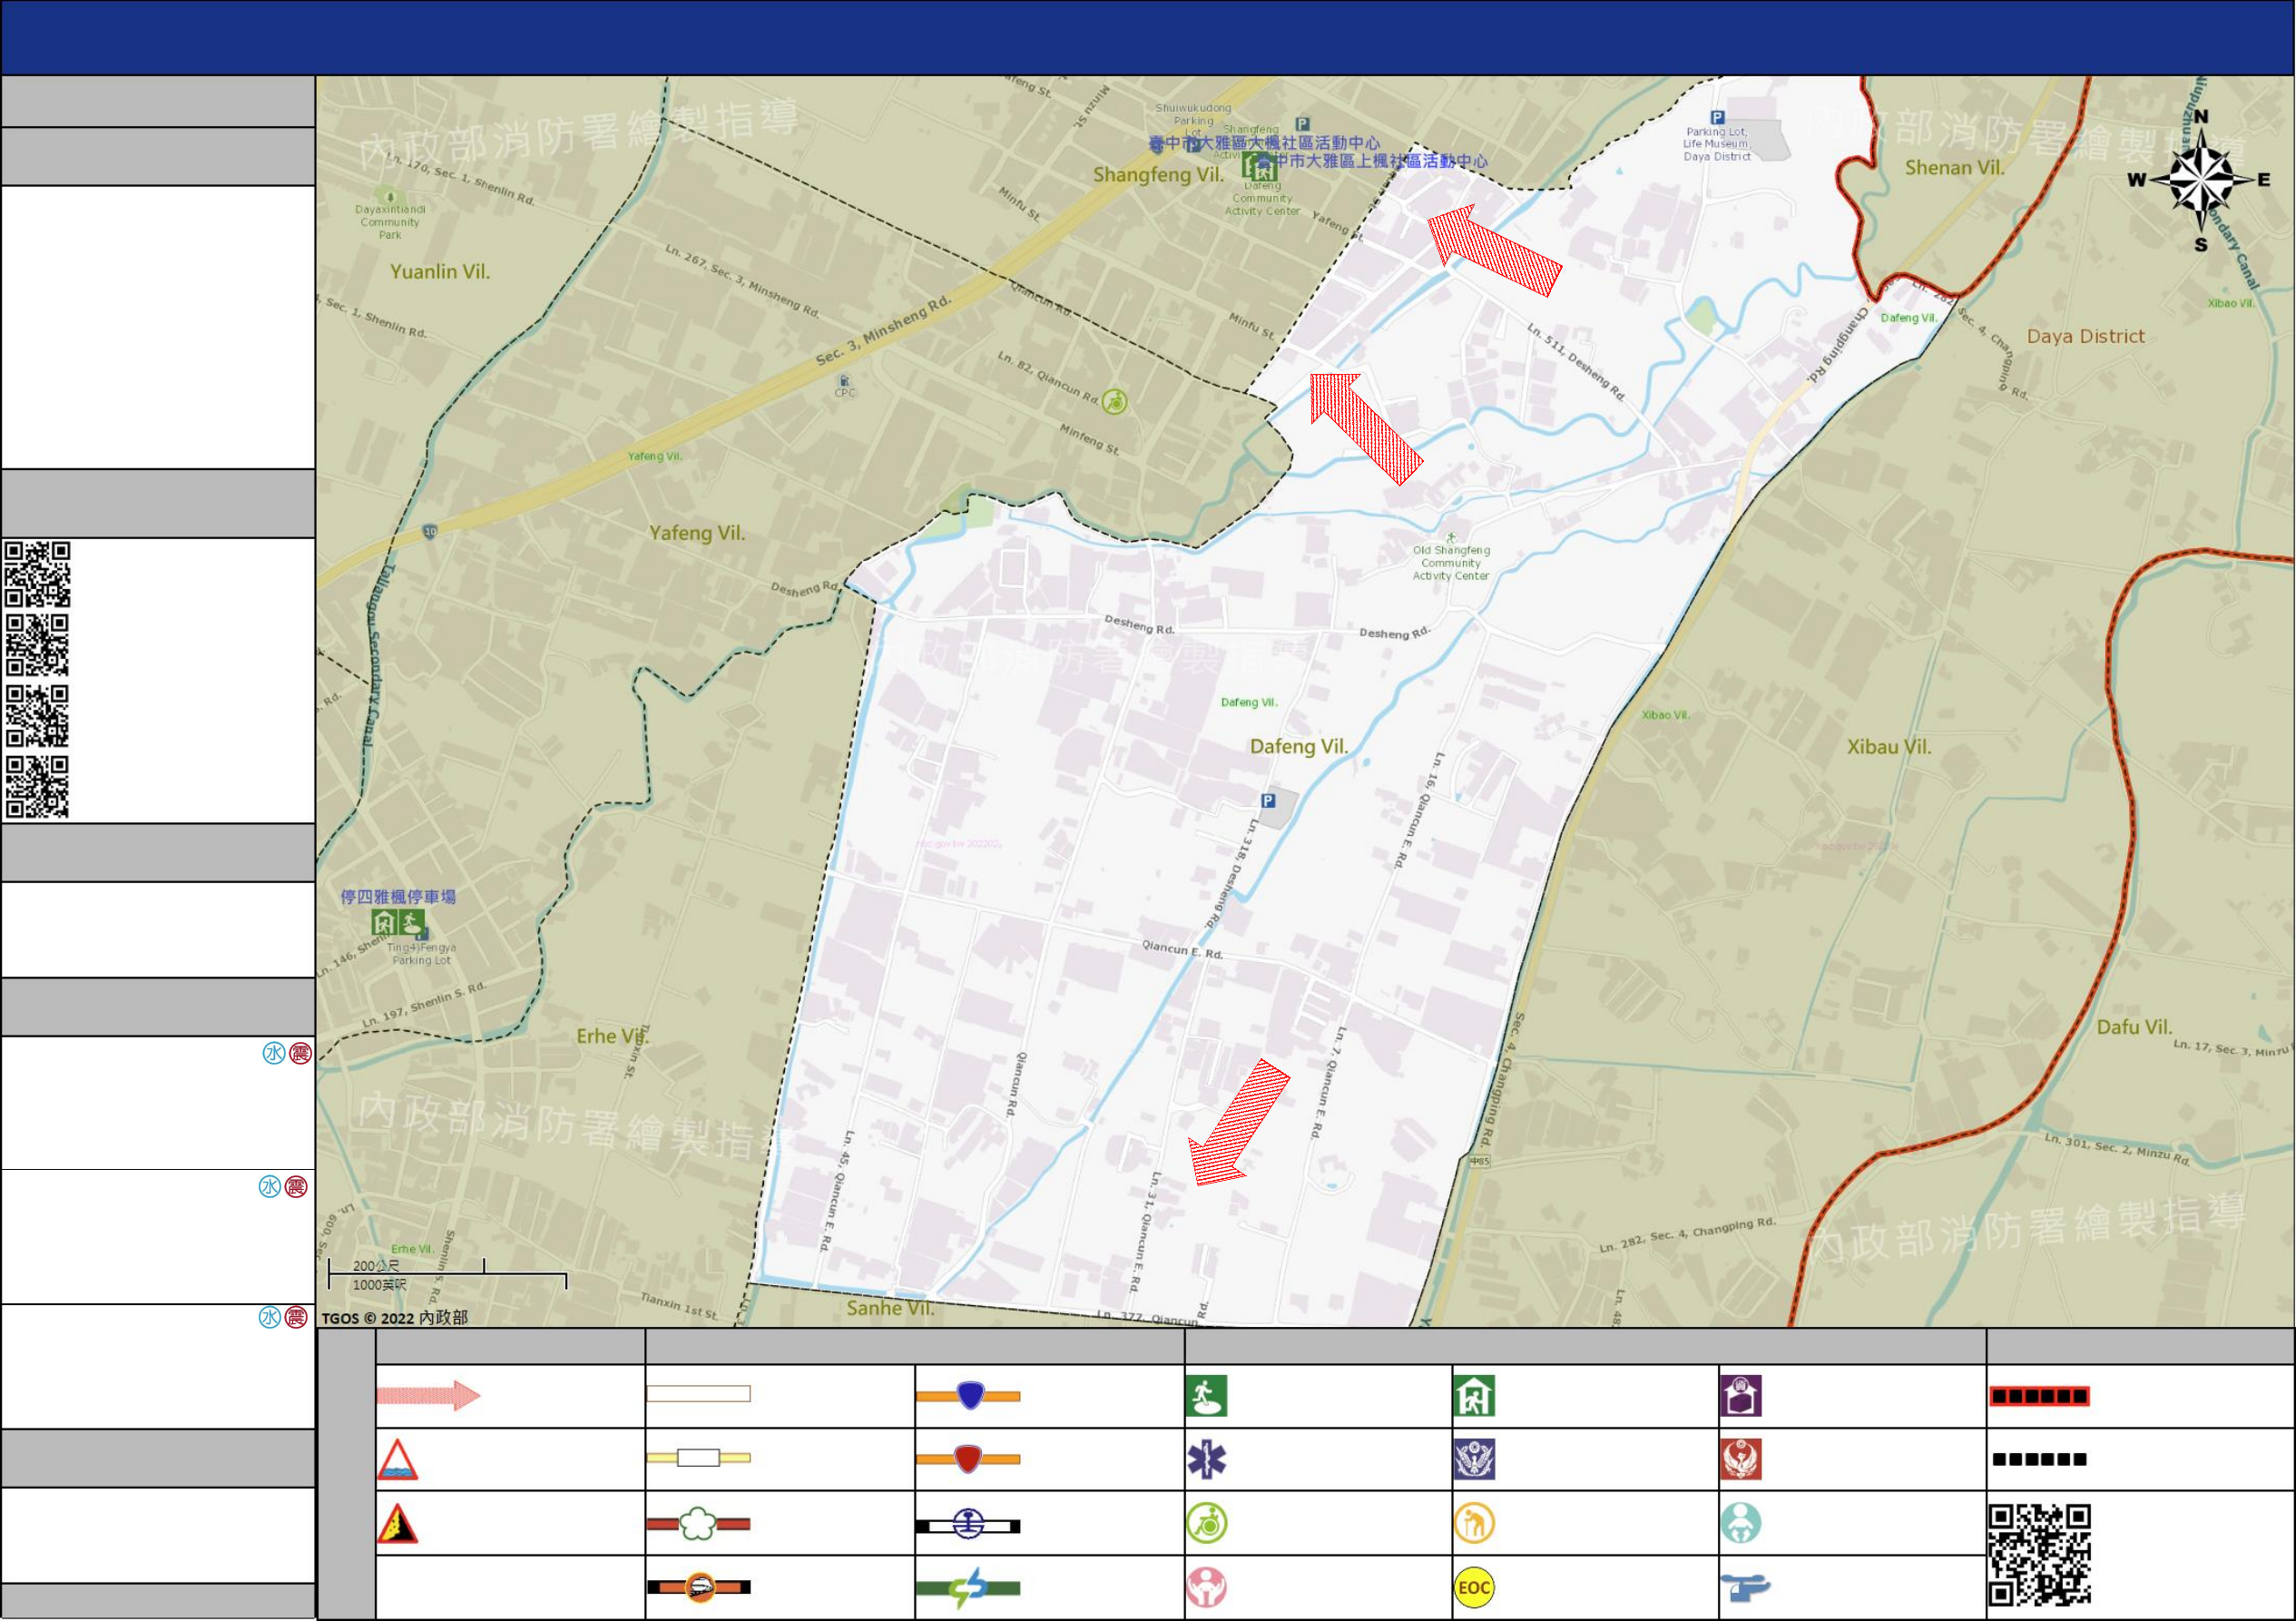Click the 'Yuanlin Vil.' map label

[x=440, y=271]
